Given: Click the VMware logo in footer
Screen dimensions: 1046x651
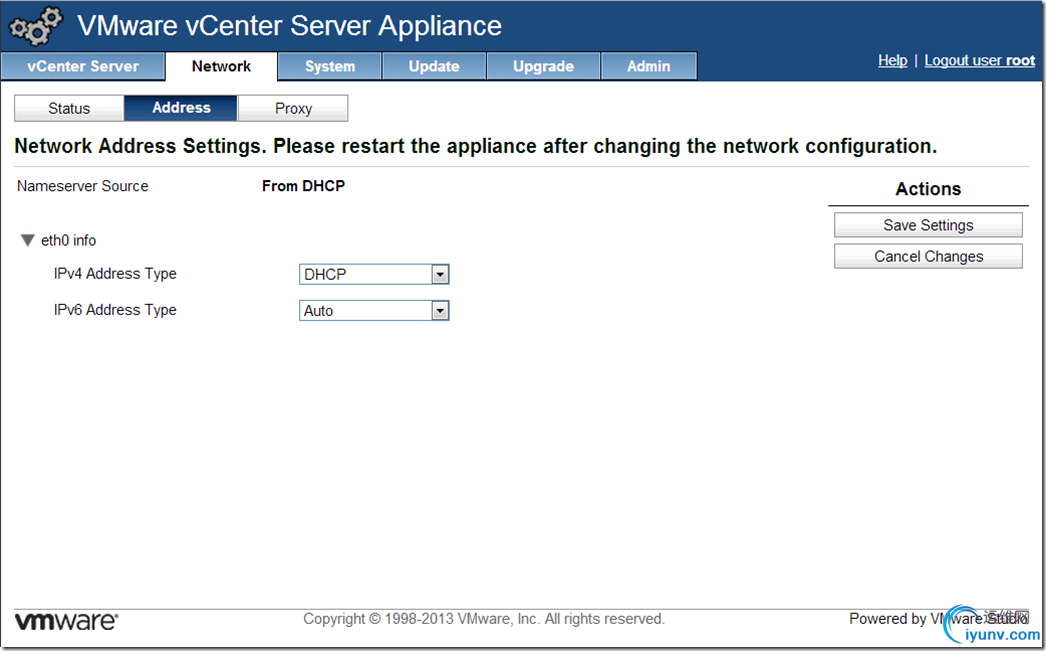Looking at the screenshot, I should click(x=66, y=620).
